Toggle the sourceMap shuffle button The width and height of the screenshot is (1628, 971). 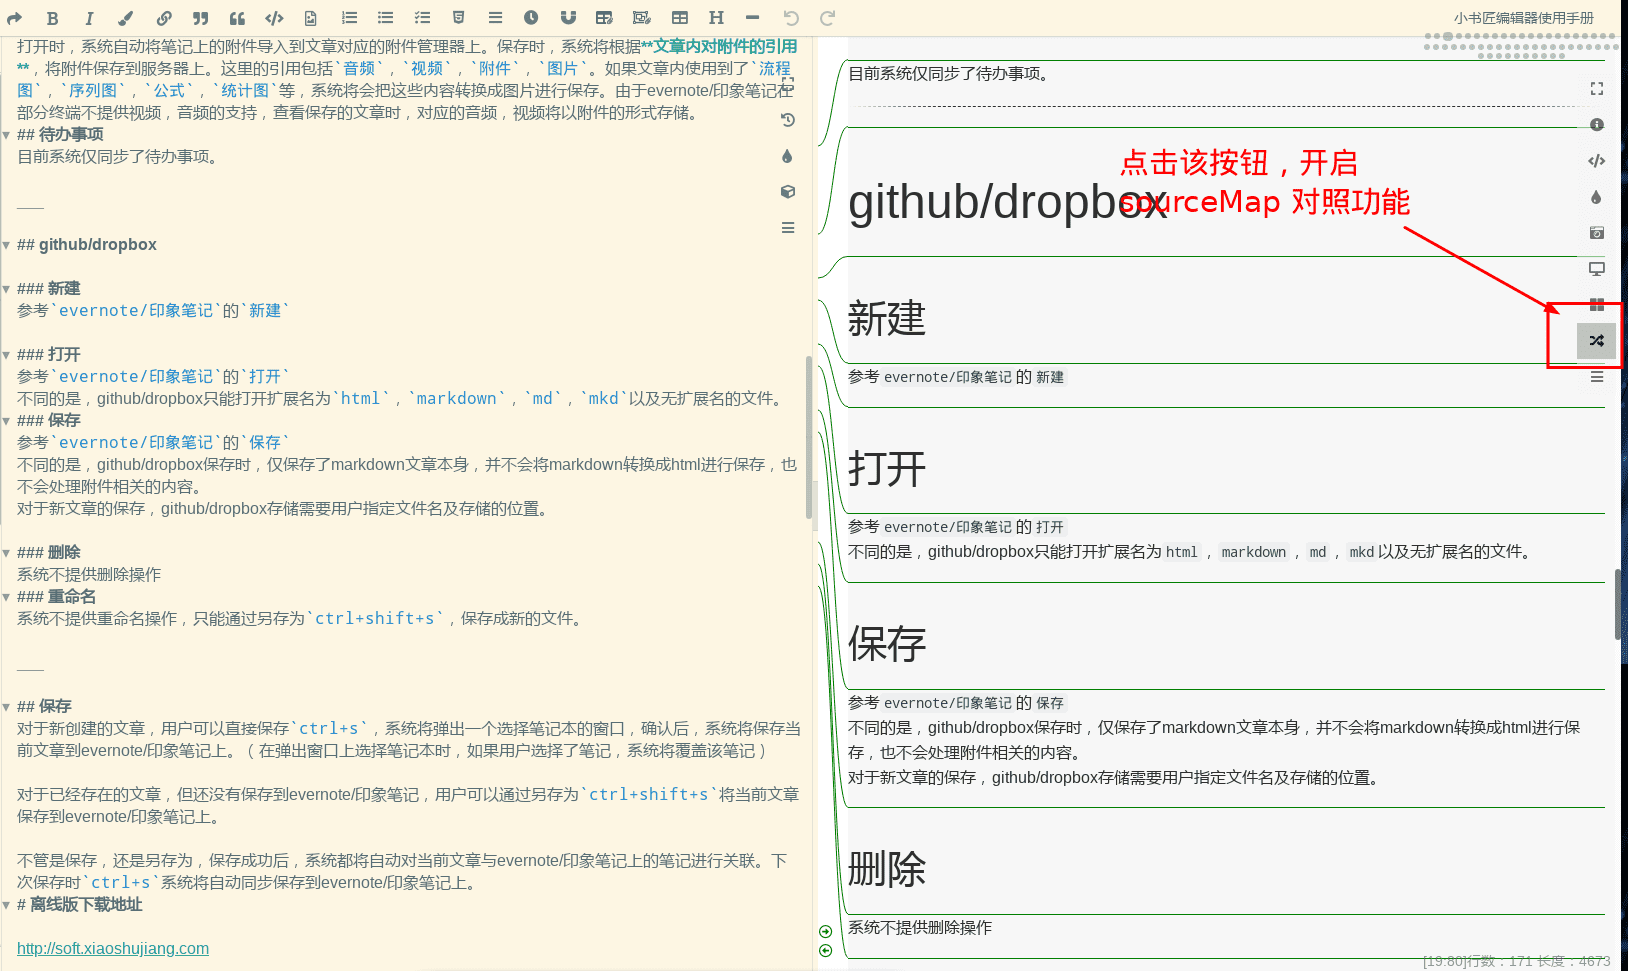point(1597,341)
